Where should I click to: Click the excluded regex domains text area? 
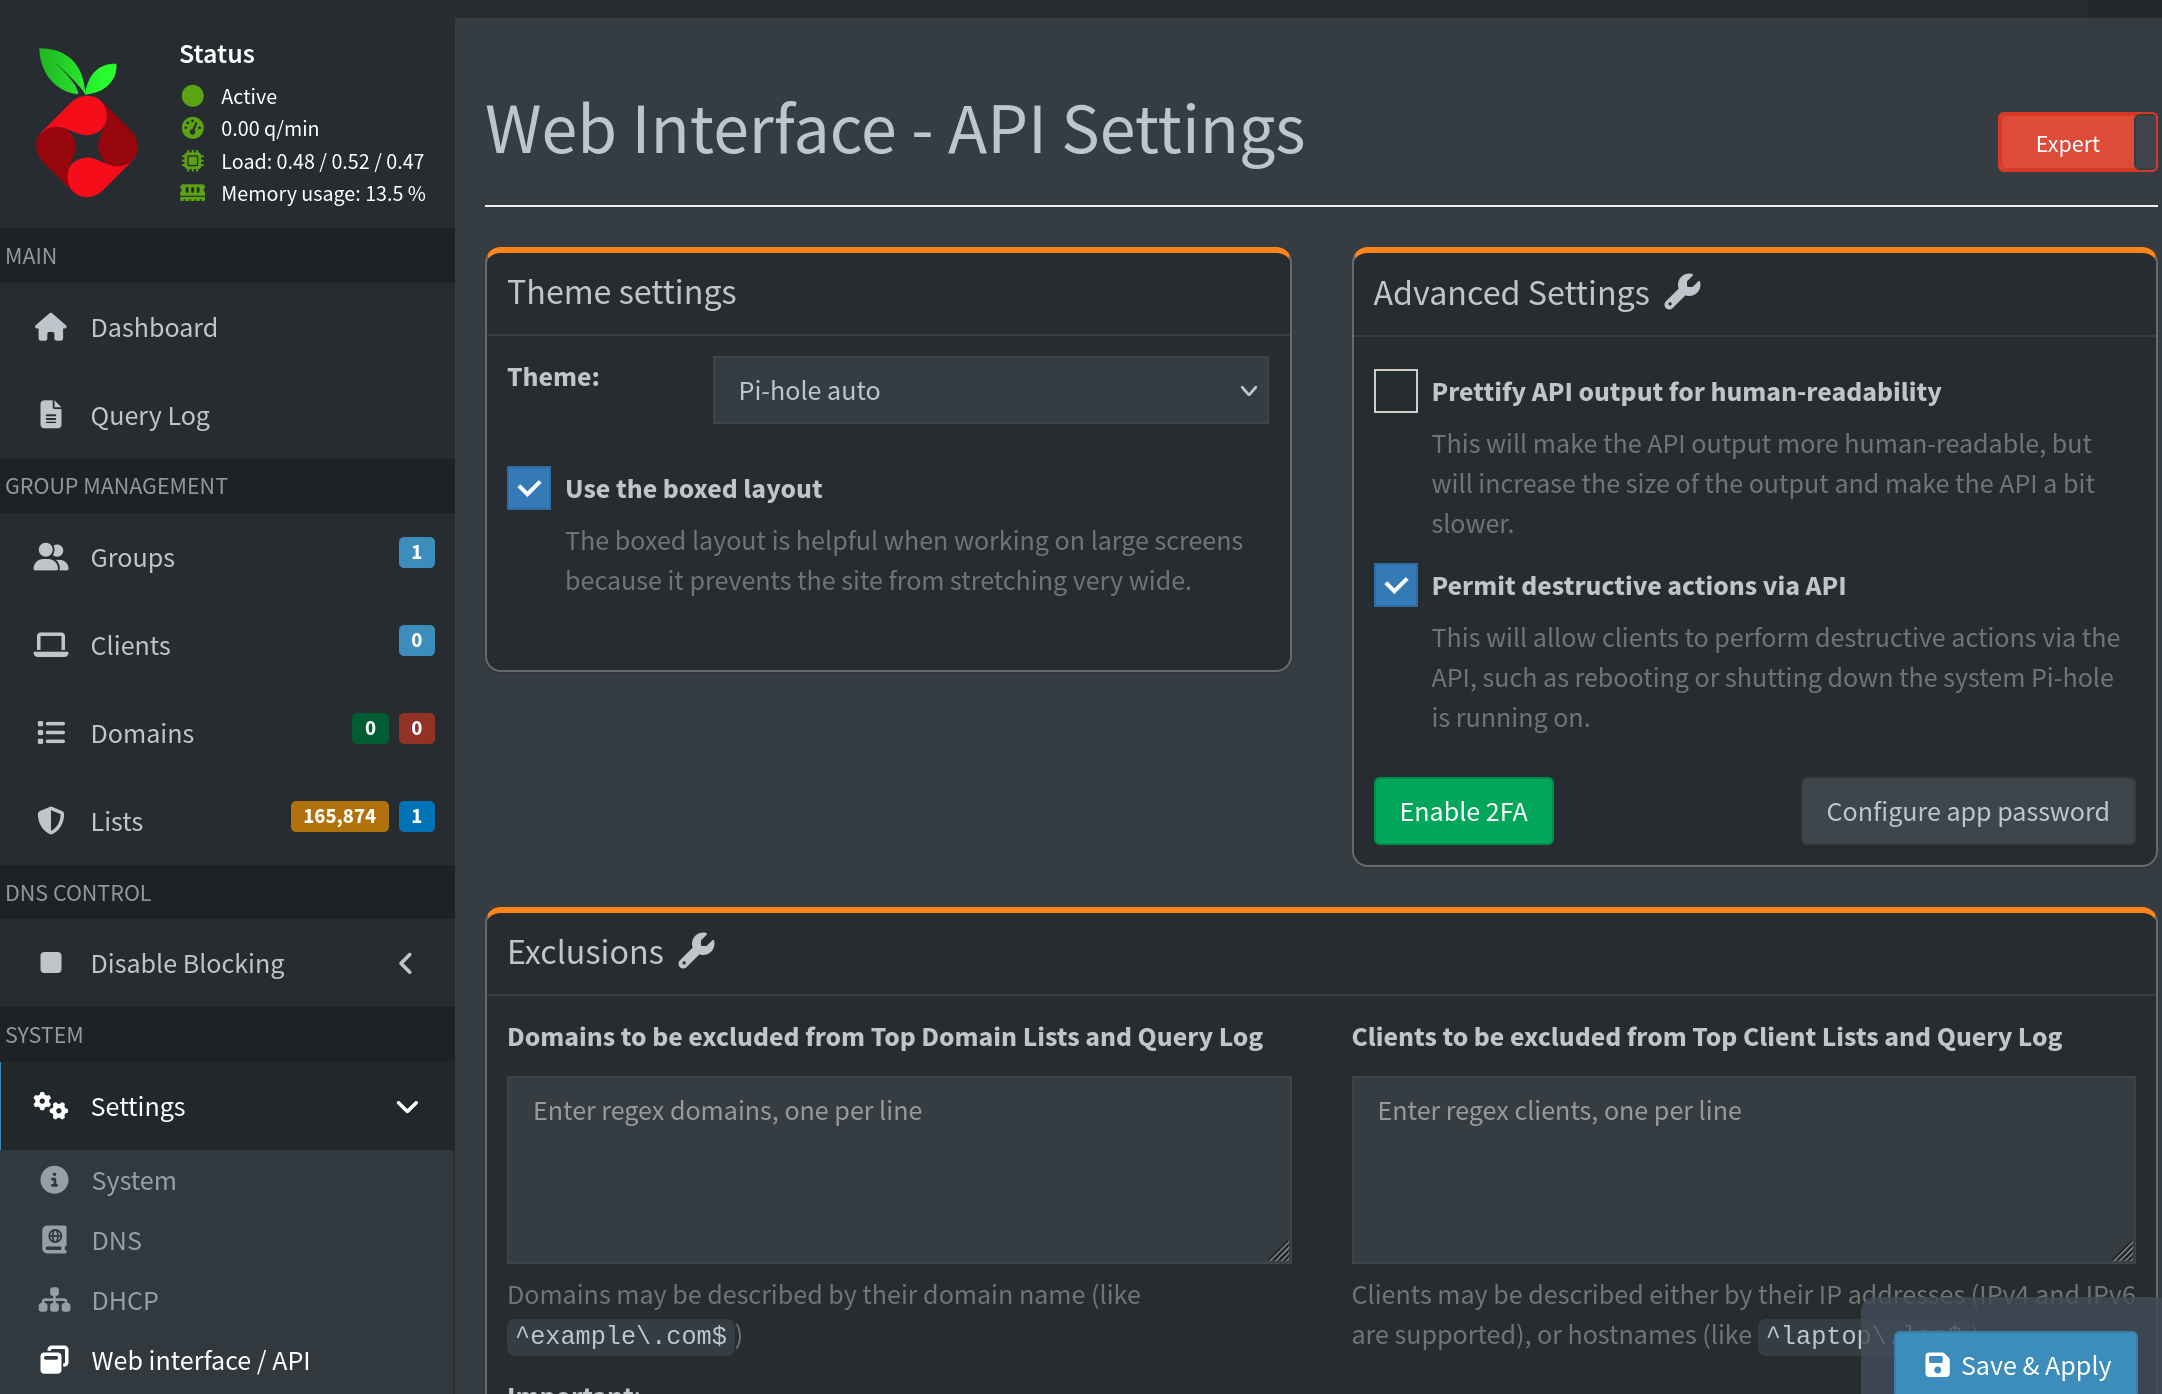898,1168
